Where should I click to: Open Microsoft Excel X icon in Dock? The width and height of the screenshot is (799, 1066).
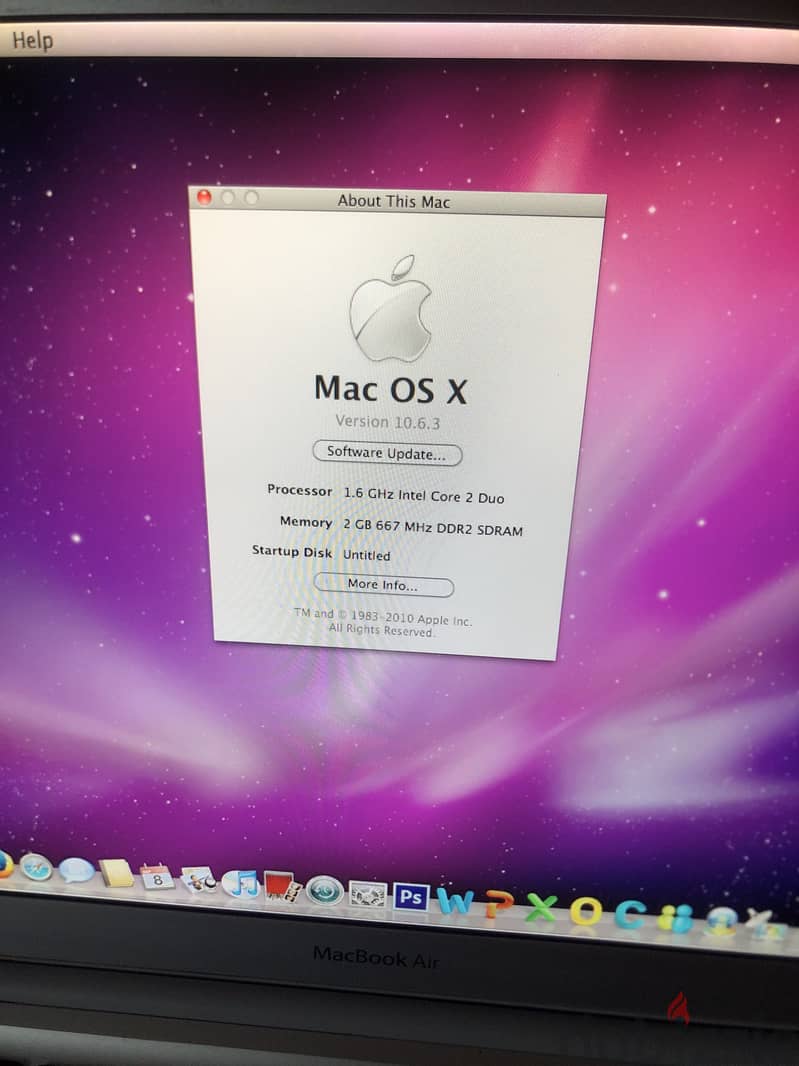542,908
